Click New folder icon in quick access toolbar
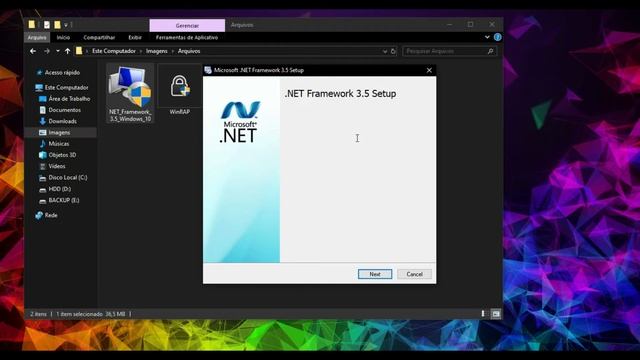 pos(58,25)
